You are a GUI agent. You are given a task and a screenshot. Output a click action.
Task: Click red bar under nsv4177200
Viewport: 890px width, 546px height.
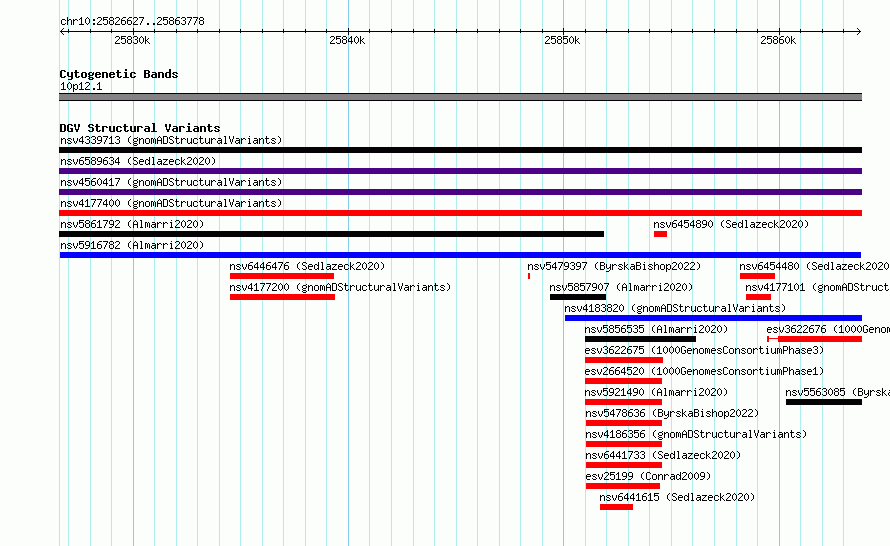(x=282, y=297)
